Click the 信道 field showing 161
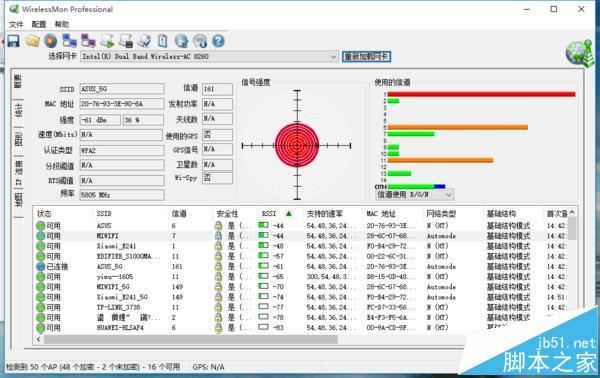 pyautogui.click(x=217, y=89)
